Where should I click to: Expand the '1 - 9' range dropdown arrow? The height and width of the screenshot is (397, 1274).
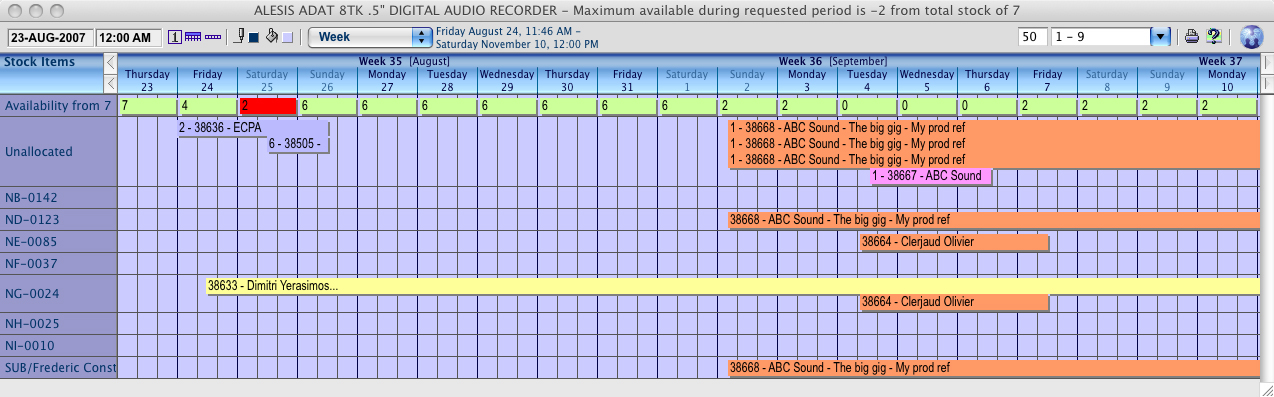coord(1161,37)
